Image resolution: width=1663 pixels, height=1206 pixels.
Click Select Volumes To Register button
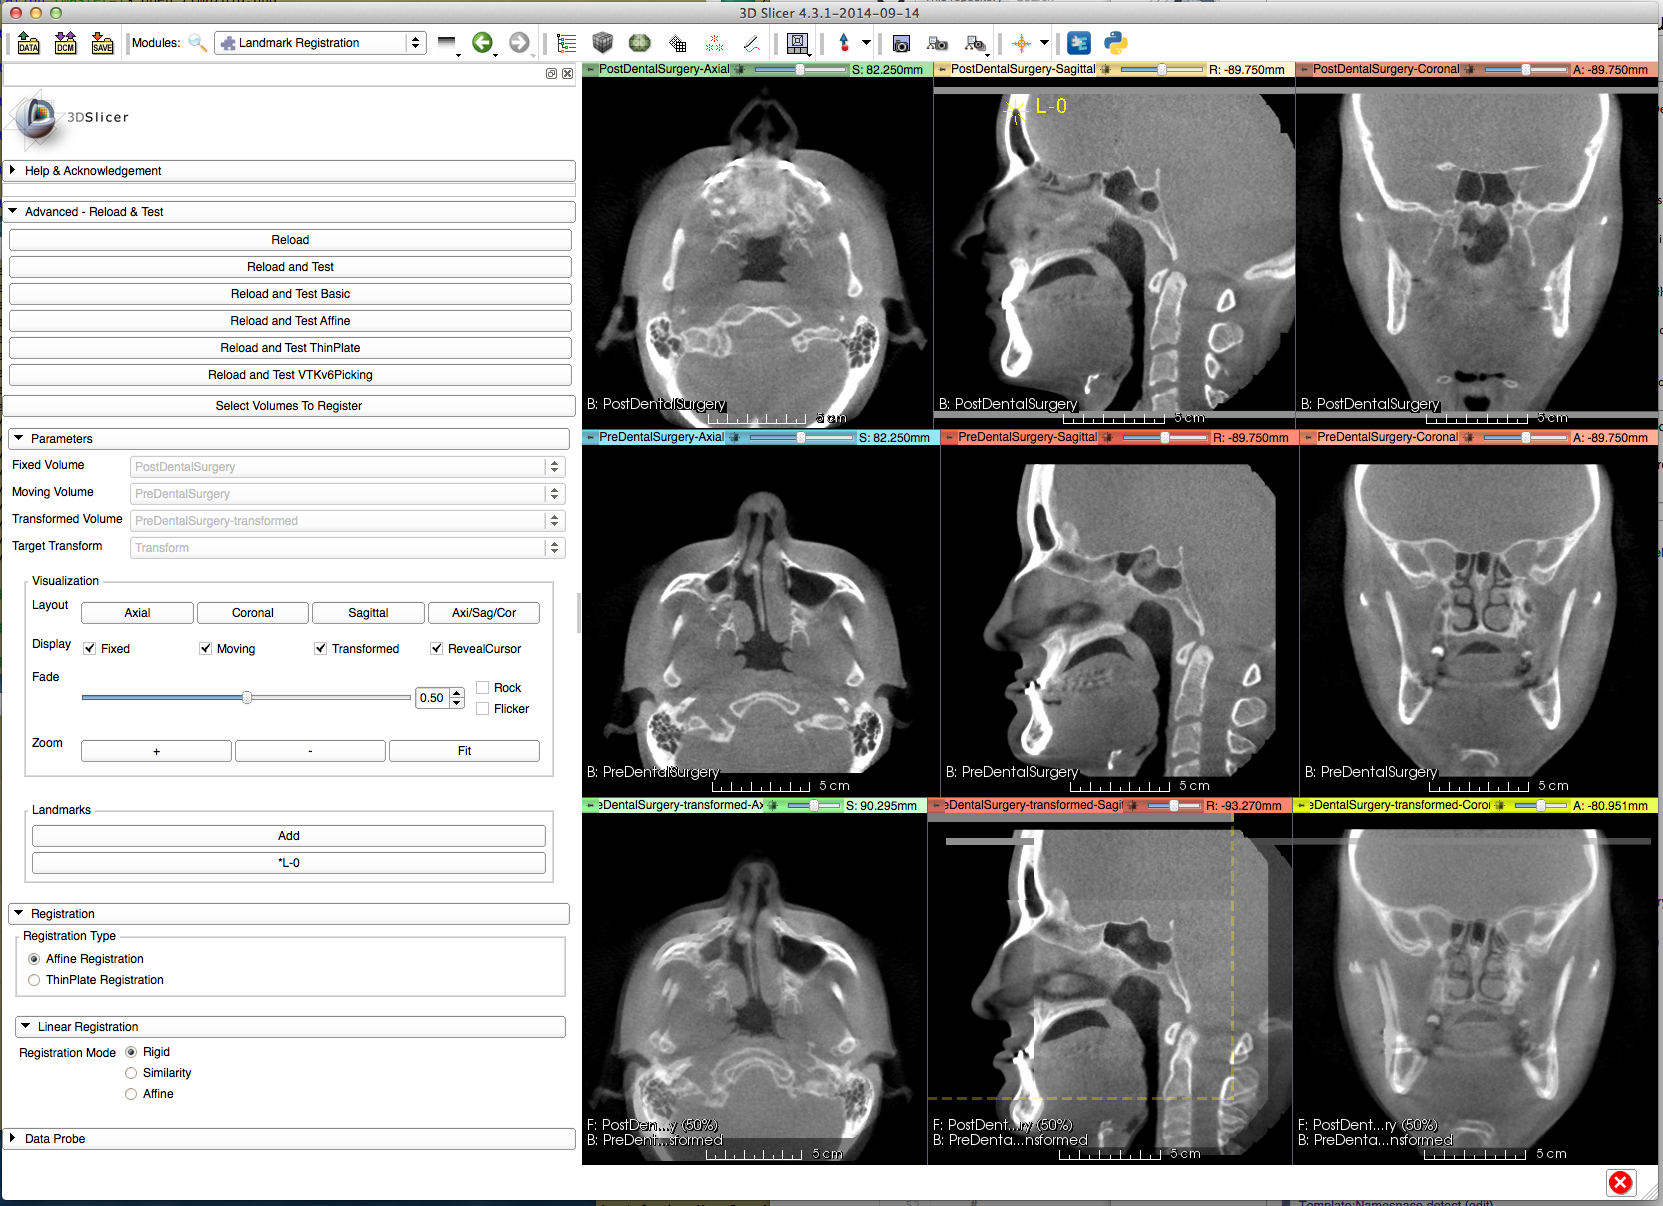[x=289, y=406]
